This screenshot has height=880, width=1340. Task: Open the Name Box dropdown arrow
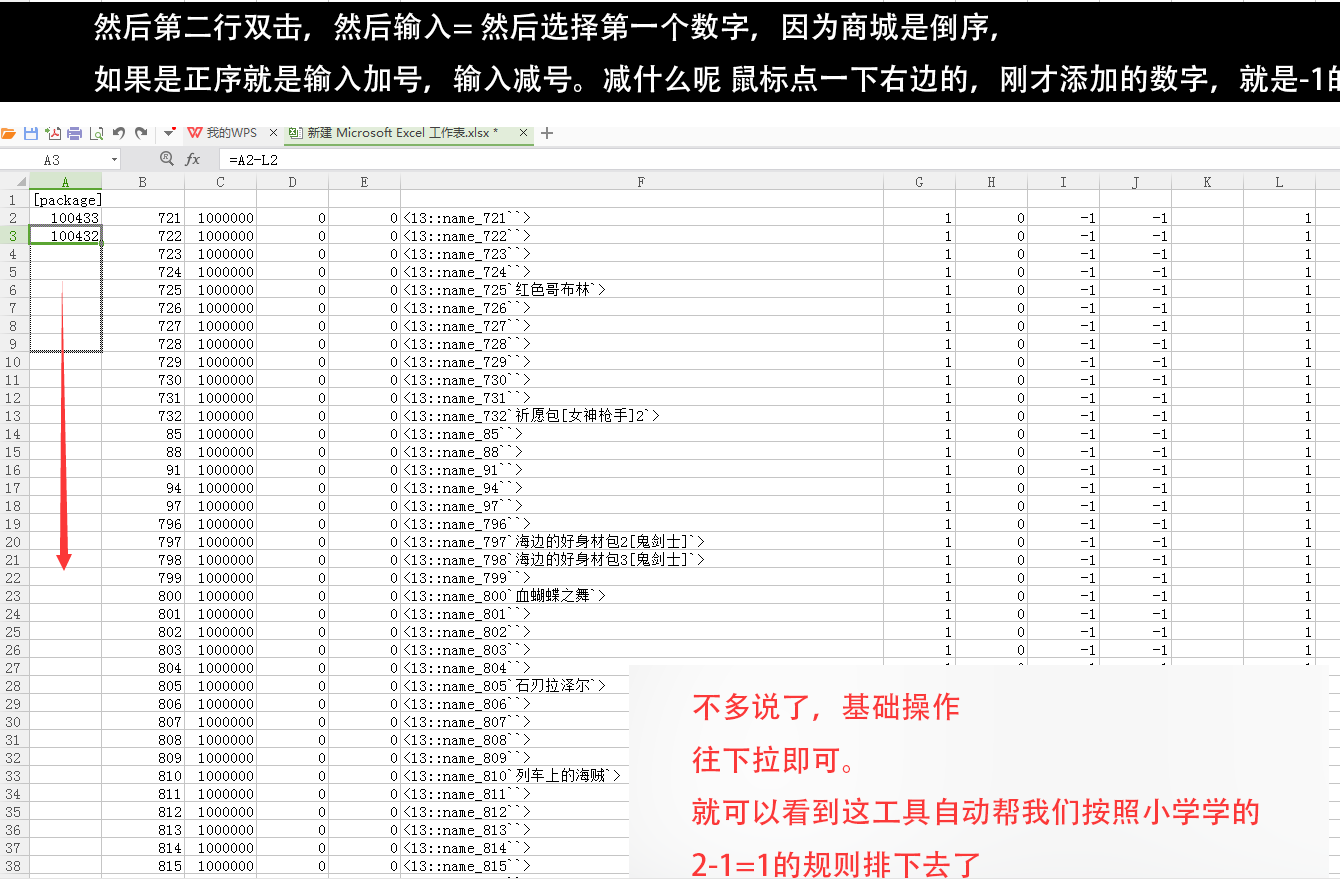[114, 160]
